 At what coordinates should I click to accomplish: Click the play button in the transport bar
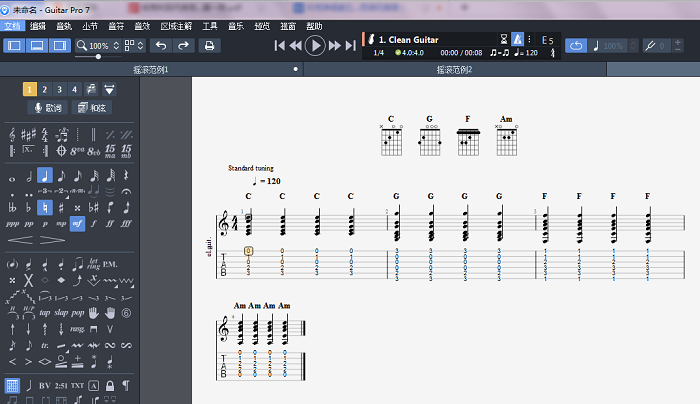click(x=315, y=45)
